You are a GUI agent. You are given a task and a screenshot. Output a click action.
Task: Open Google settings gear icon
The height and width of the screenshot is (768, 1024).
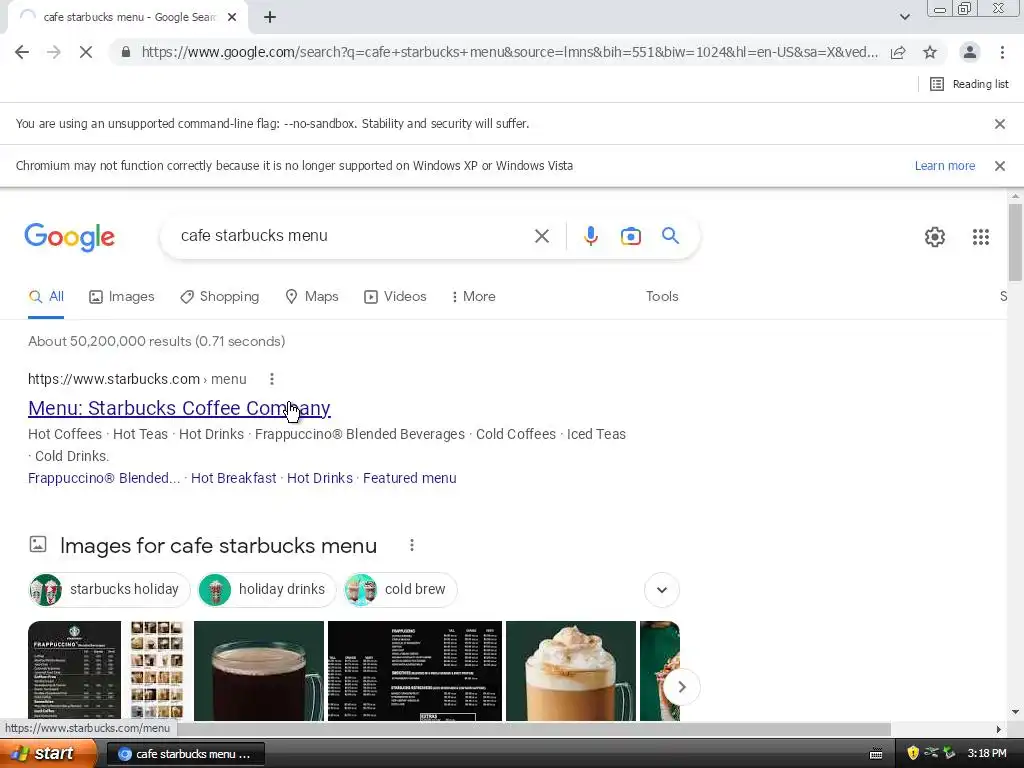[935, 236]
